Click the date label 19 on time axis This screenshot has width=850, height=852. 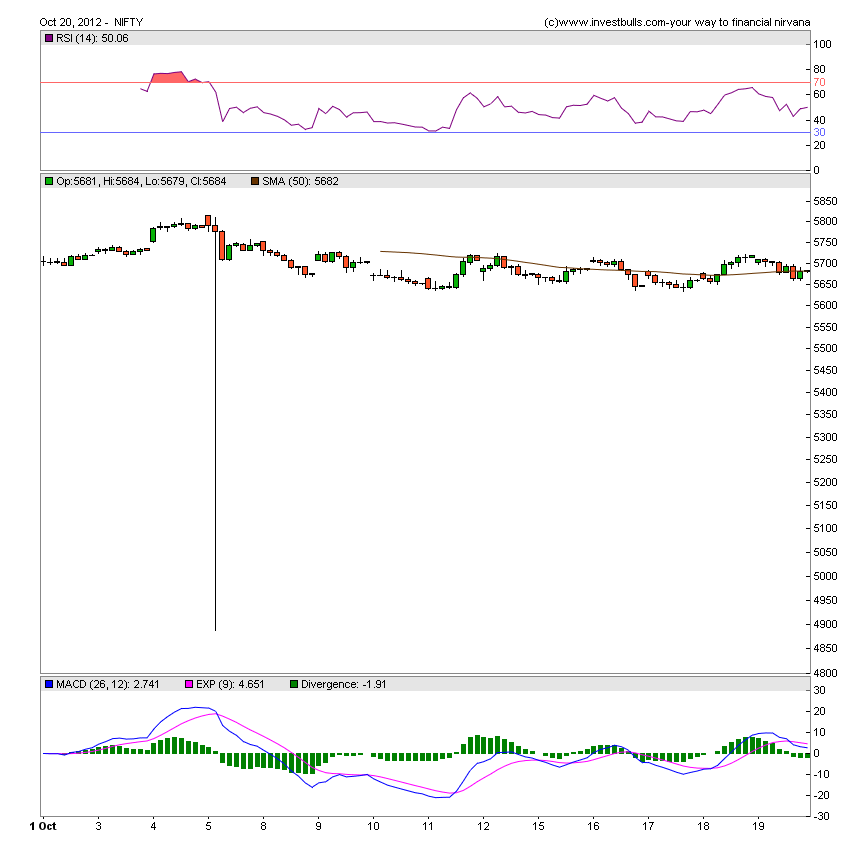pyautogui.click(x=758, y=826)
